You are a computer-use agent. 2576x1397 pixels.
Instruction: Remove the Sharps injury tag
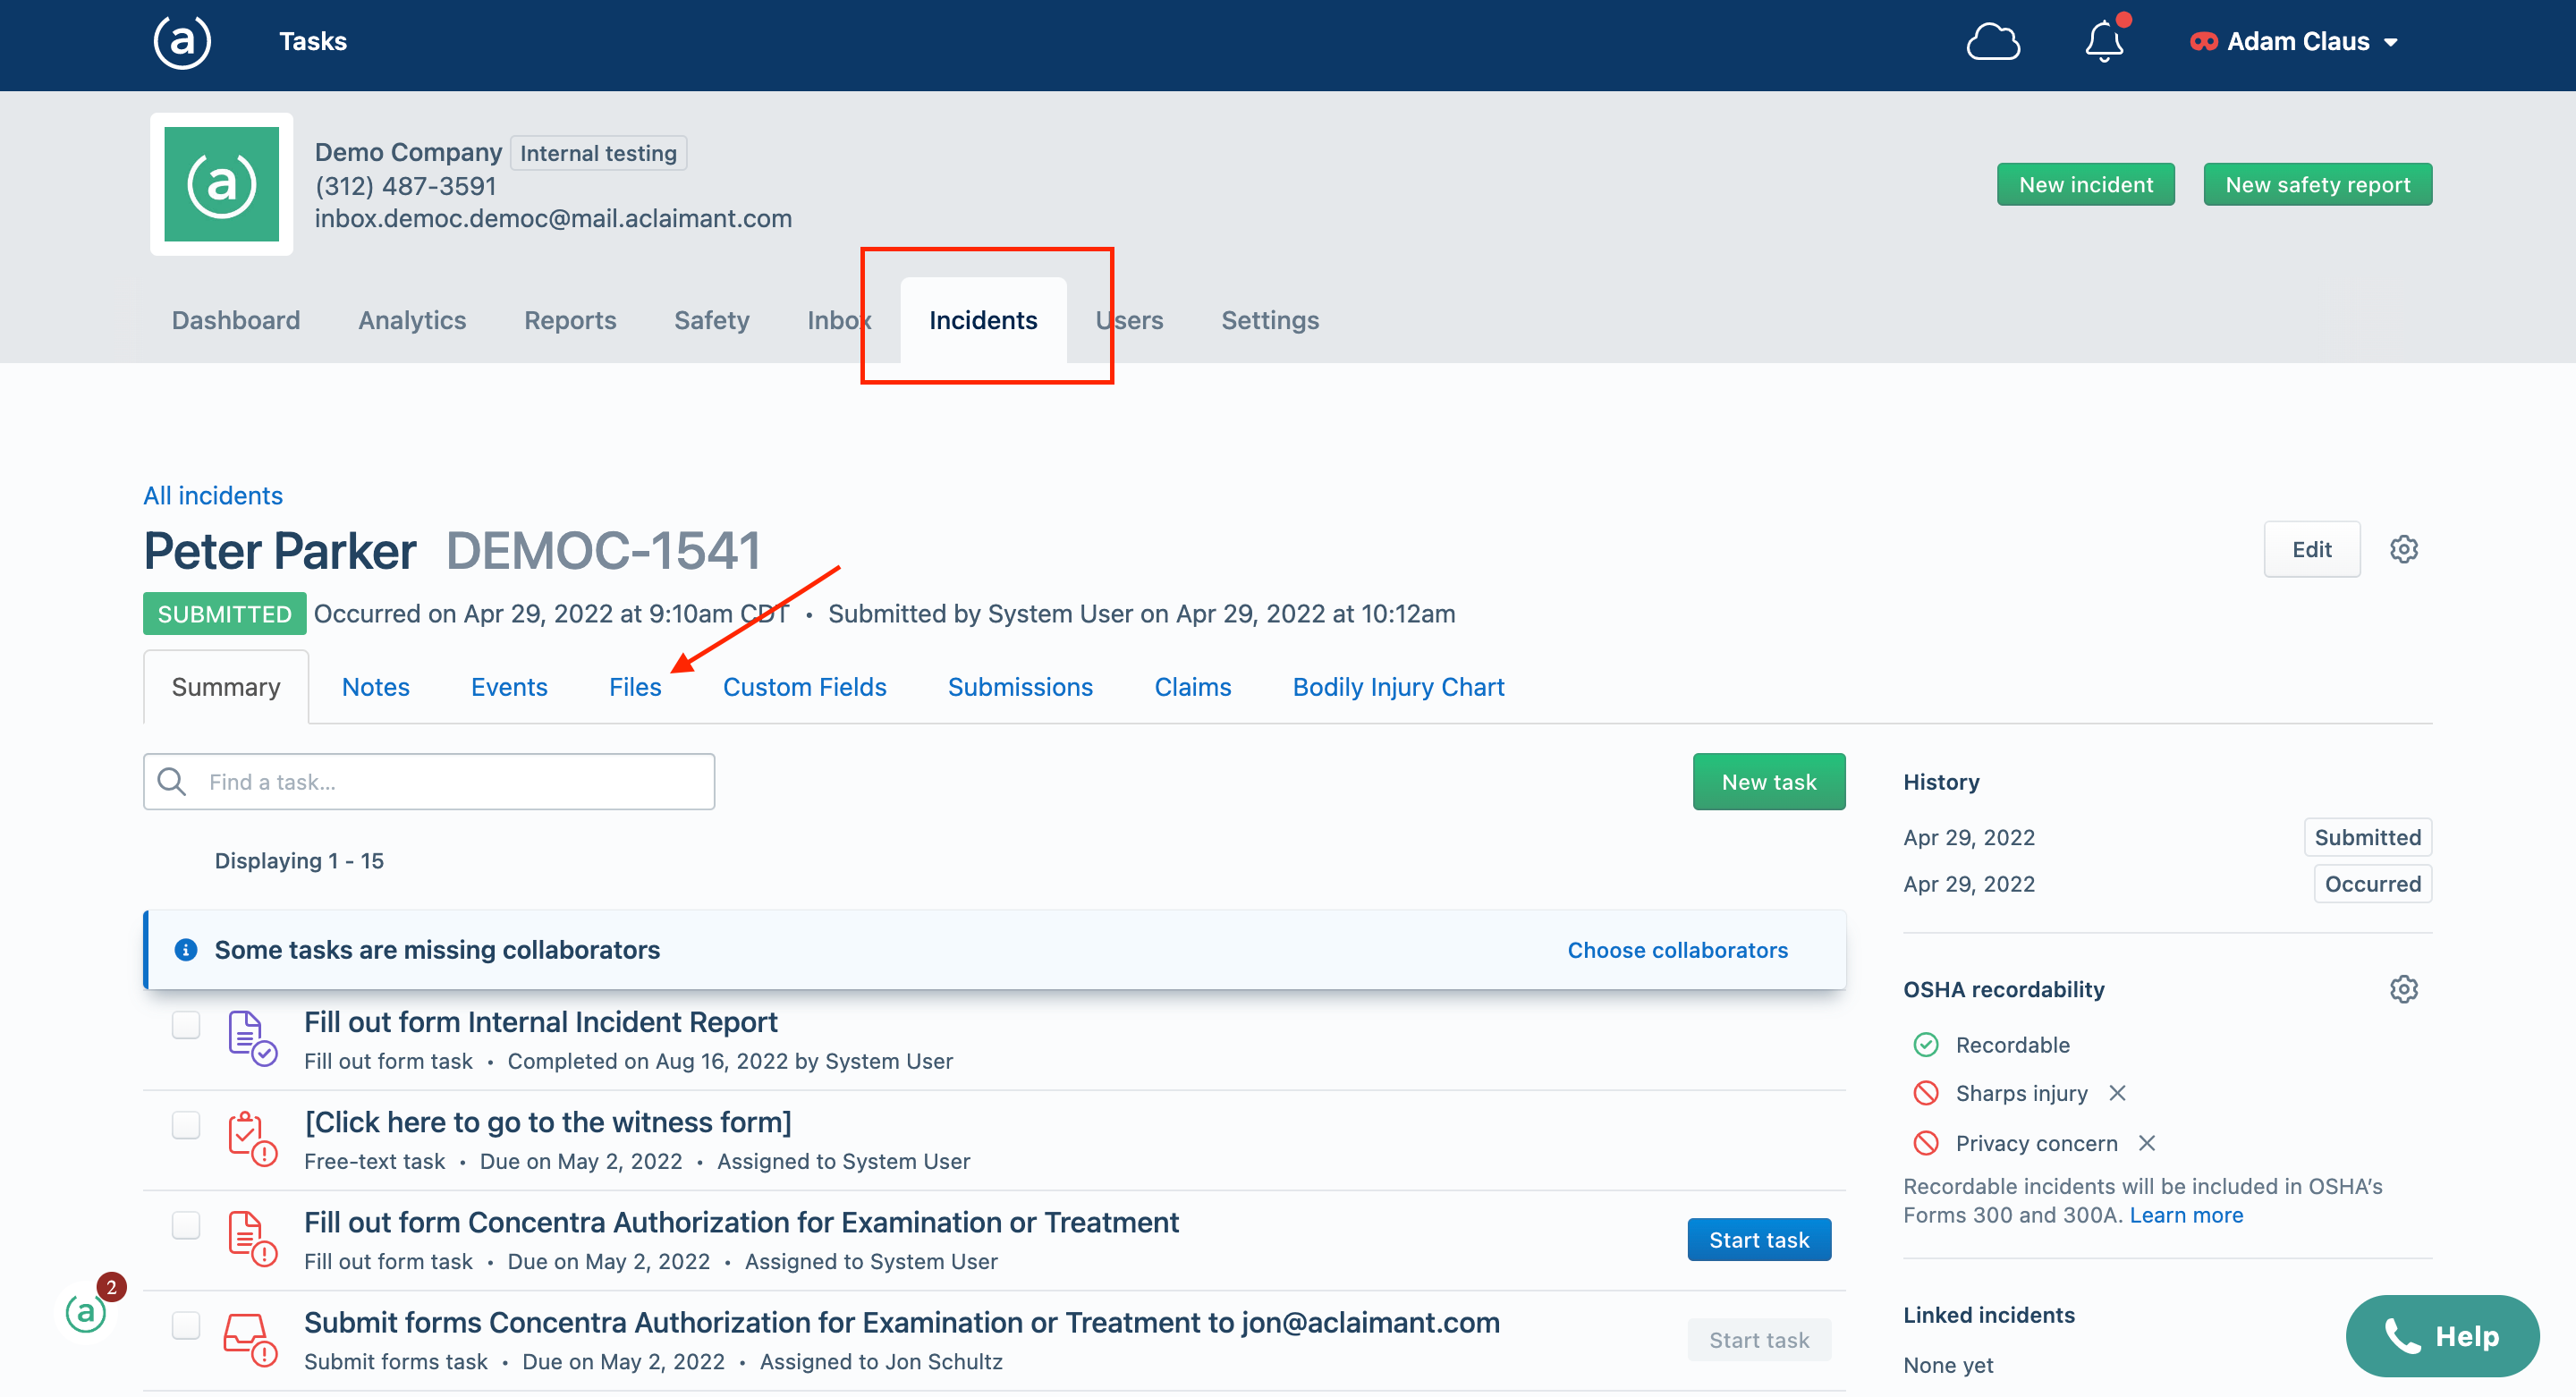[2118, 1093]
